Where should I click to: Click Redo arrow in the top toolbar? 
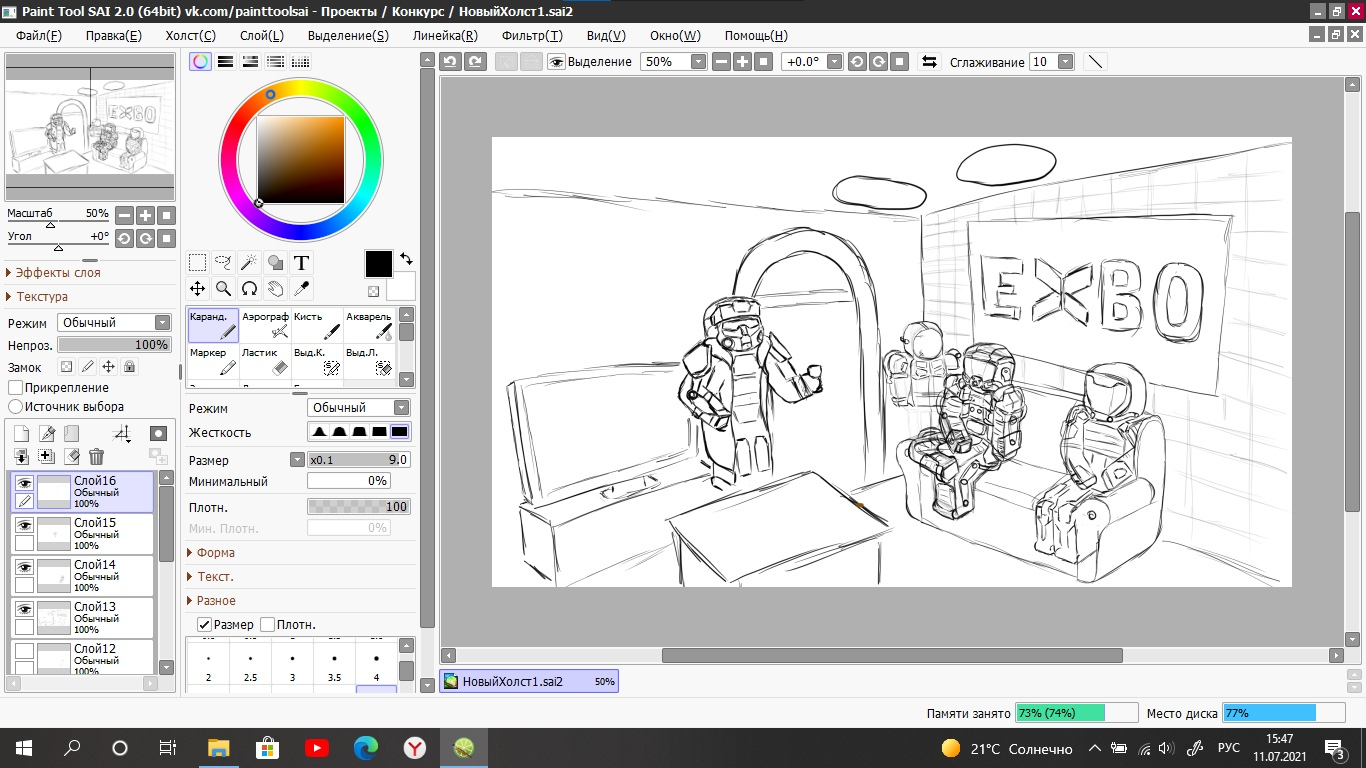[475, 61]
